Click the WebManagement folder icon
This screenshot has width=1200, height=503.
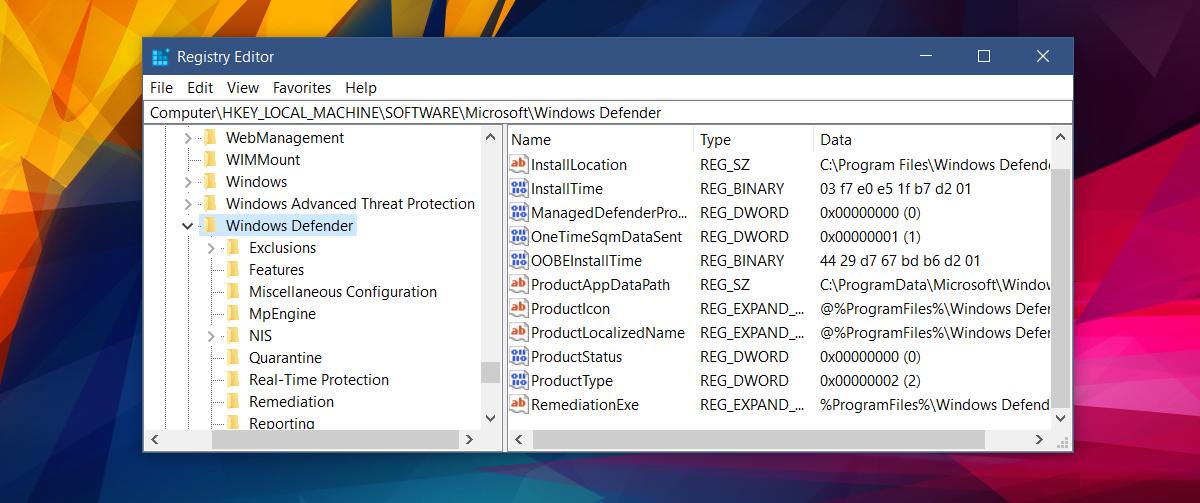(209, 138)
